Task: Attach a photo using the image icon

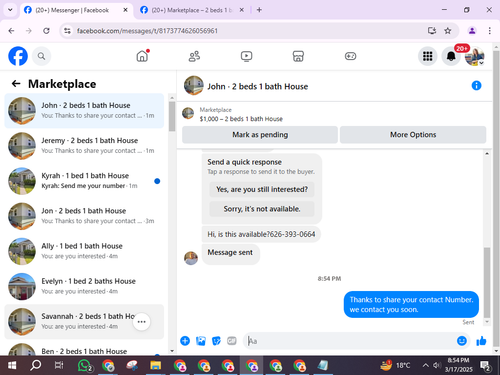Action: coord(201,341)
